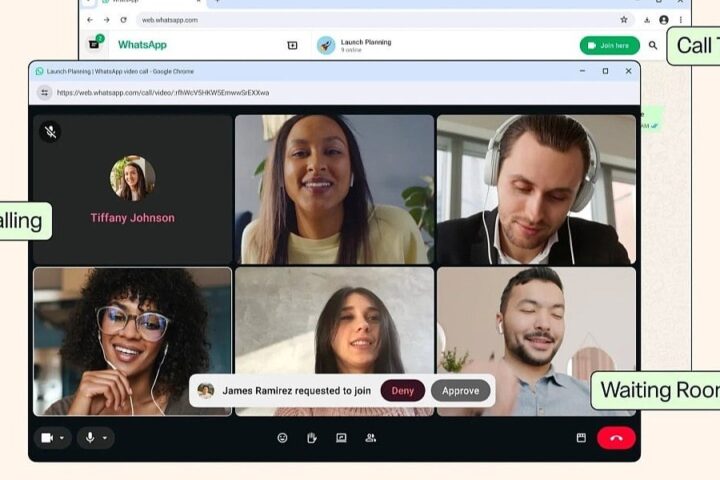Screen dimensions: 720x480
Task: Go forward in the background browser window
Action: (x=107, y=20)
